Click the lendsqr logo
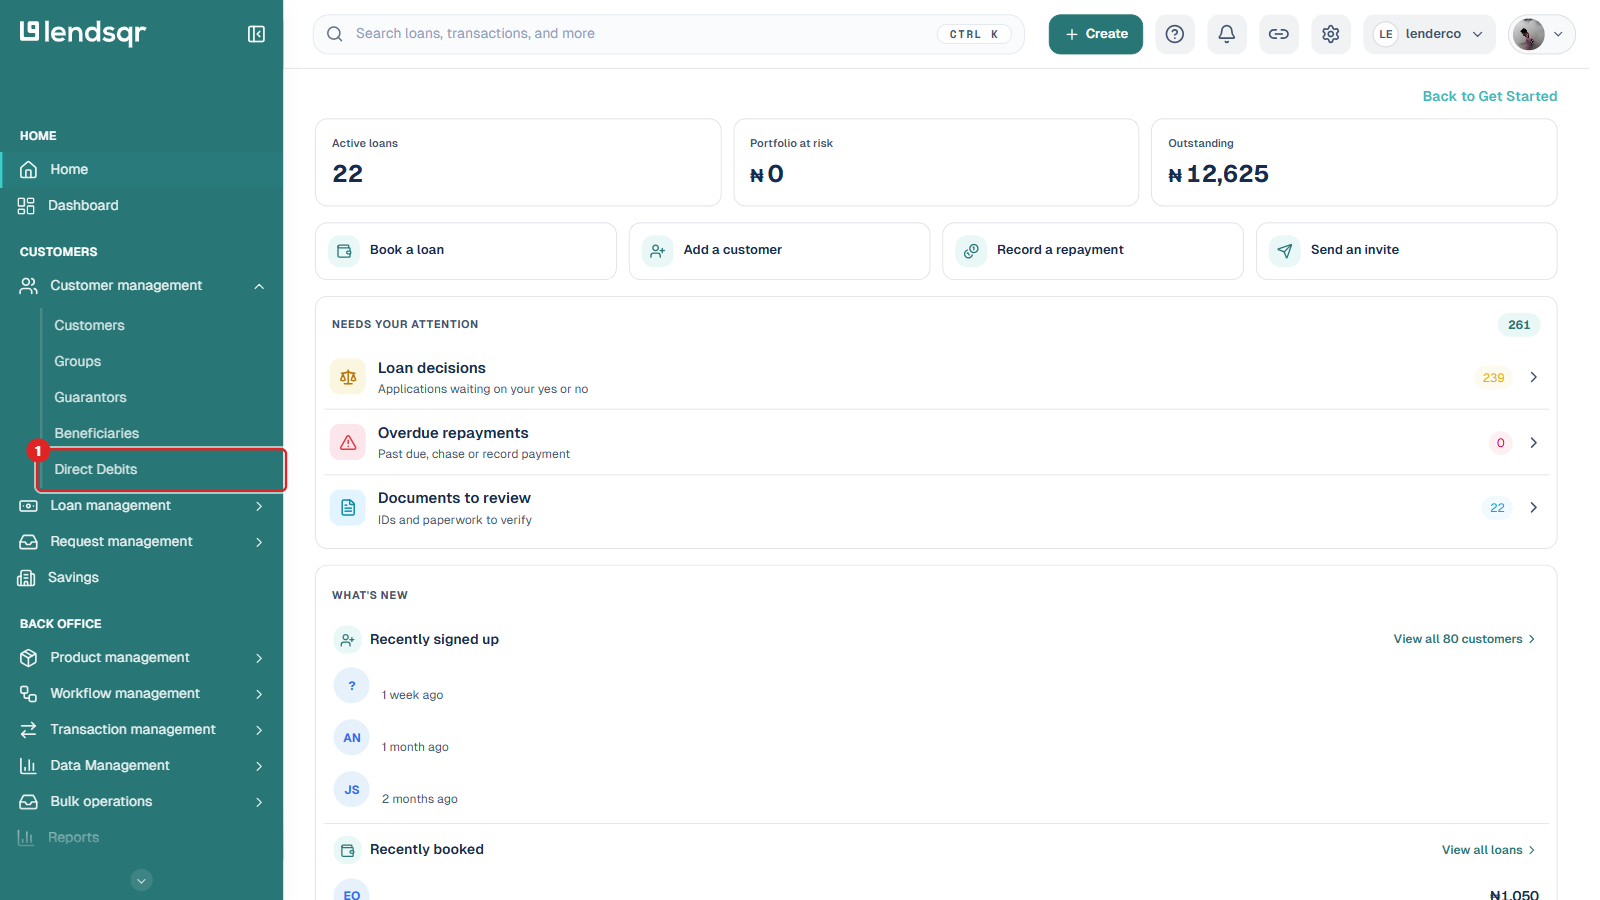 tap(83, 33)
